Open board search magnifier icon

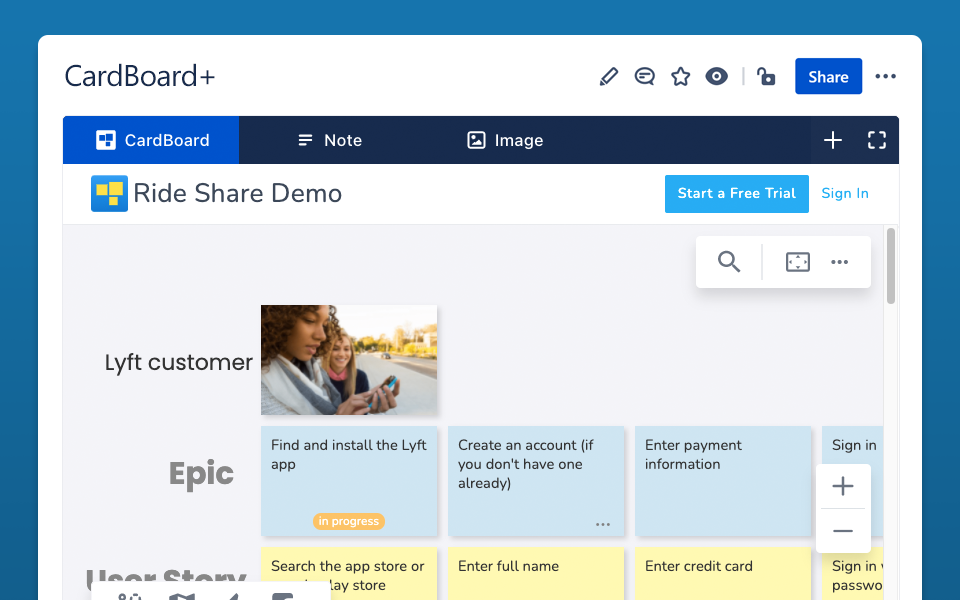[x=729, y=261]
